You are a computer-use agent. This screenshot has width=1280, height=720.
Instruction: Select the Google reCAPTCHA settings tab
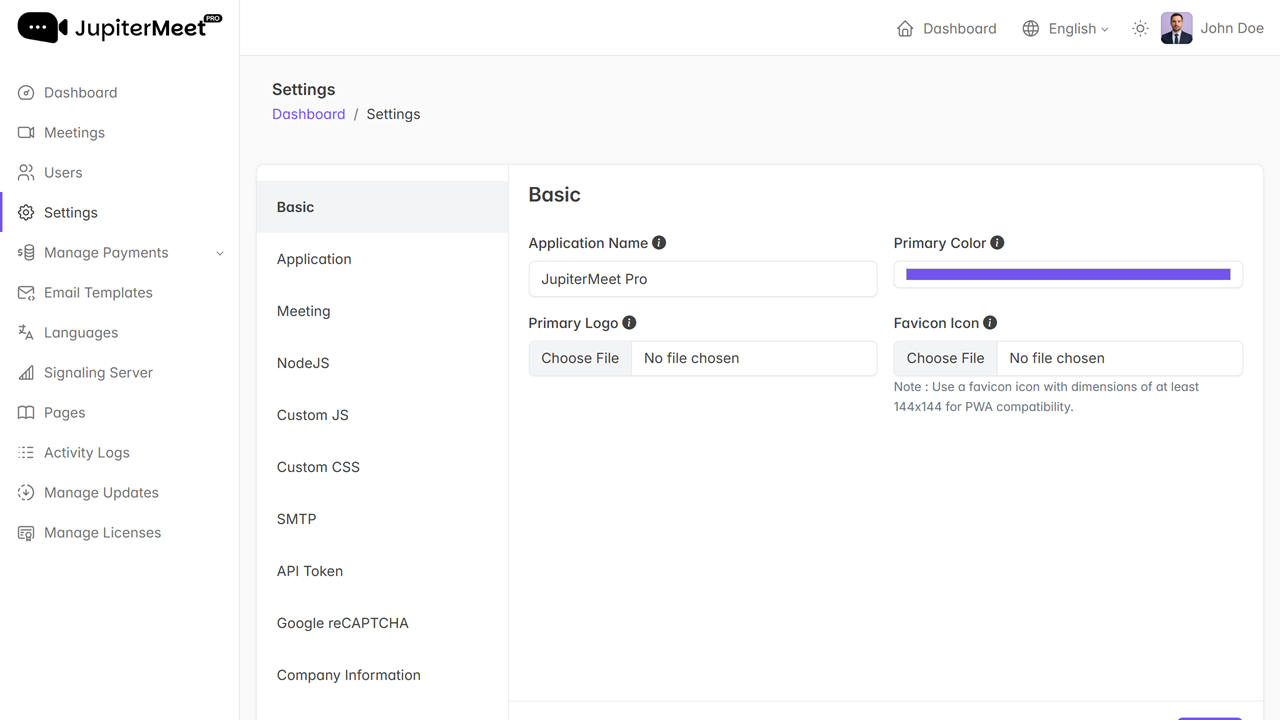point(343,623)
